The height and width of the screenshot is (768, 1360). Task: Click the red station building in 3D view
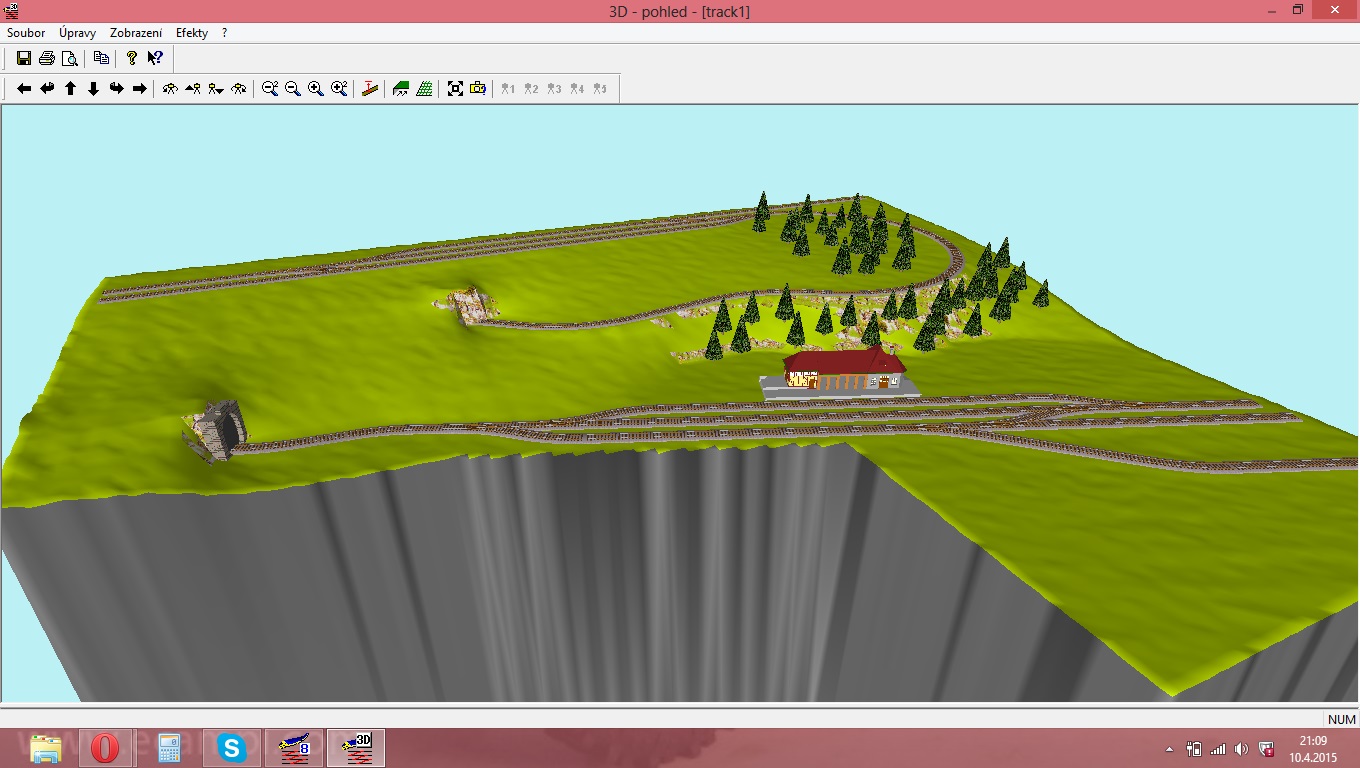coord(842,368)
